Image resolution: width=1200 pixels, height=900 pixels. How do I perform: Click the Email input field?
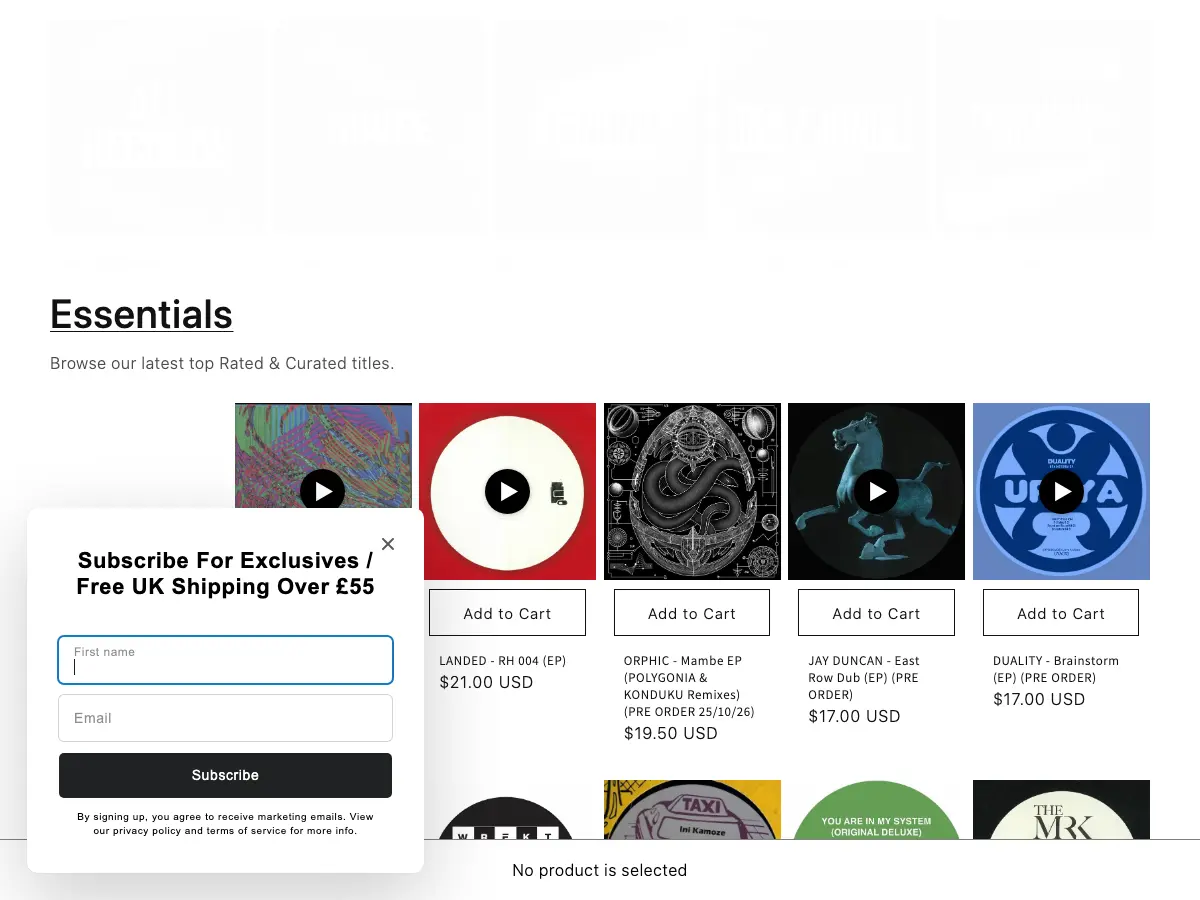pos(225,718)
